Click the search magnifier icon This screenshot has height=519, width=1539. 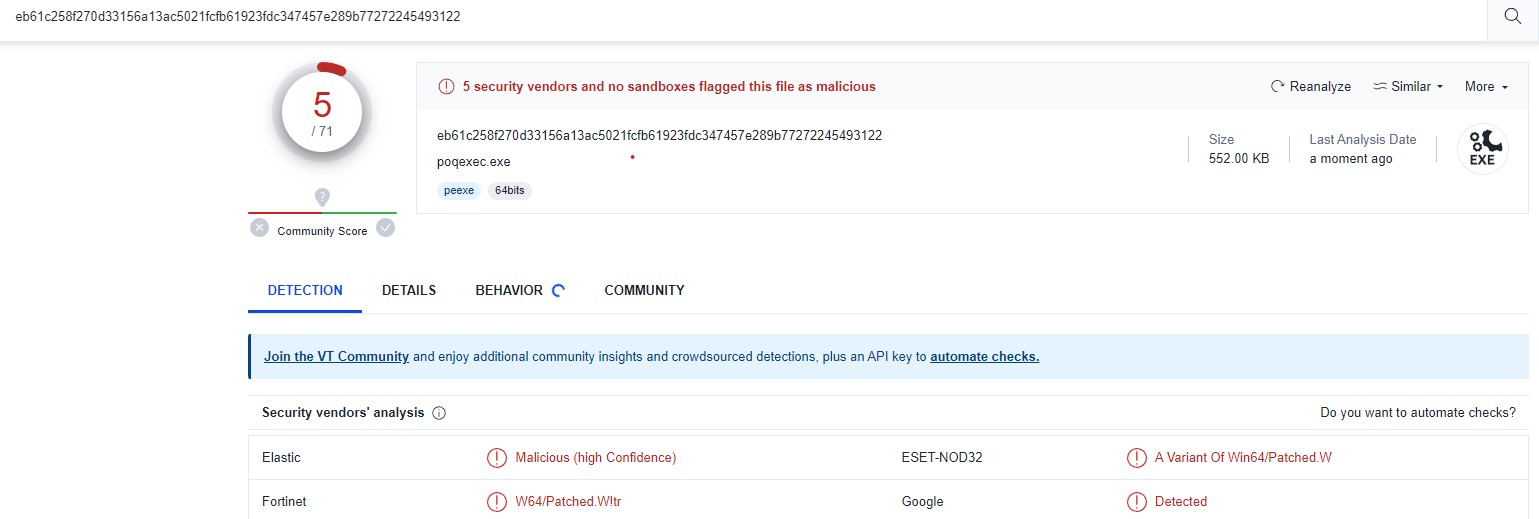(x=1513, y=17)
